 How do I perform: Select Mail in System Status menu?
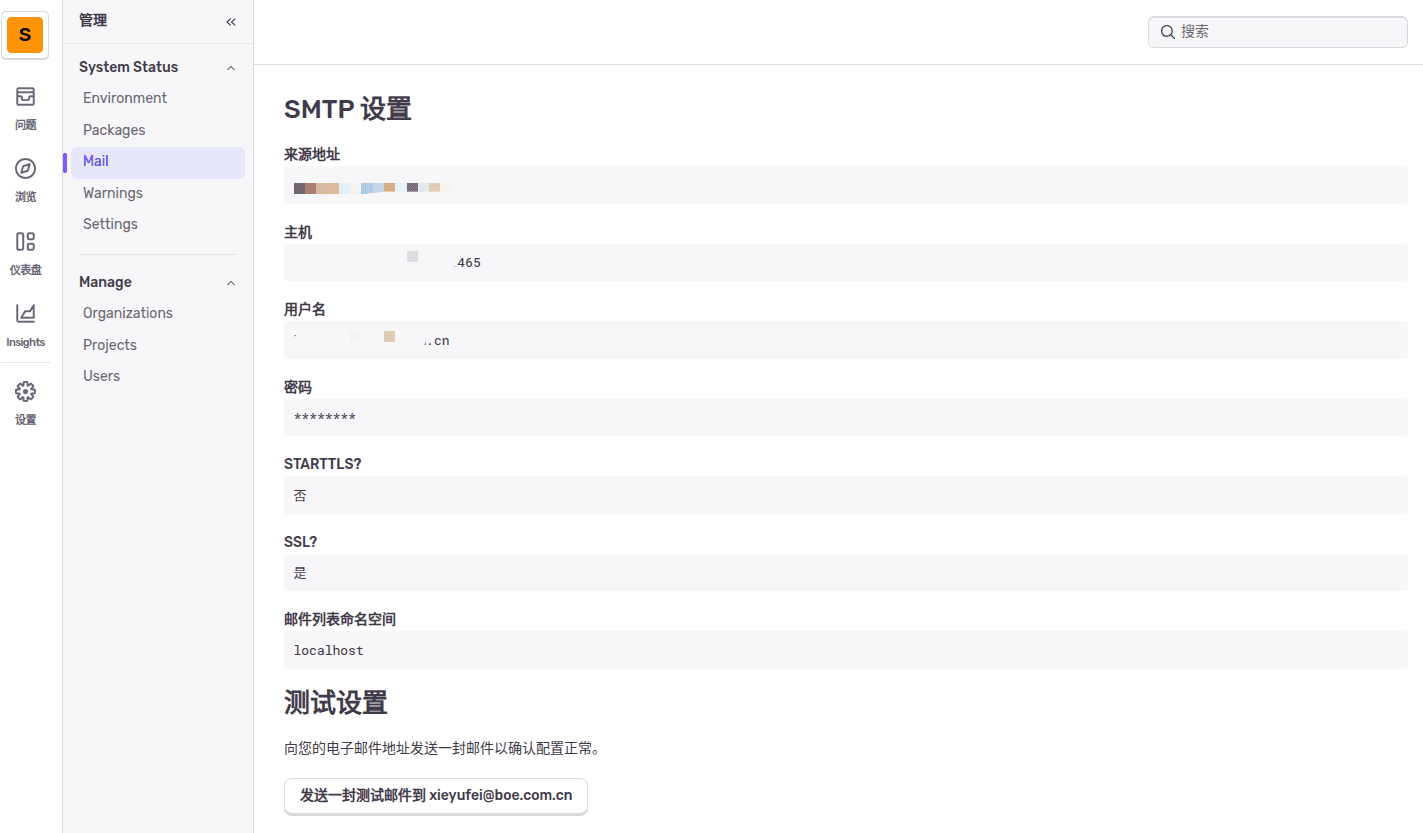95,161
